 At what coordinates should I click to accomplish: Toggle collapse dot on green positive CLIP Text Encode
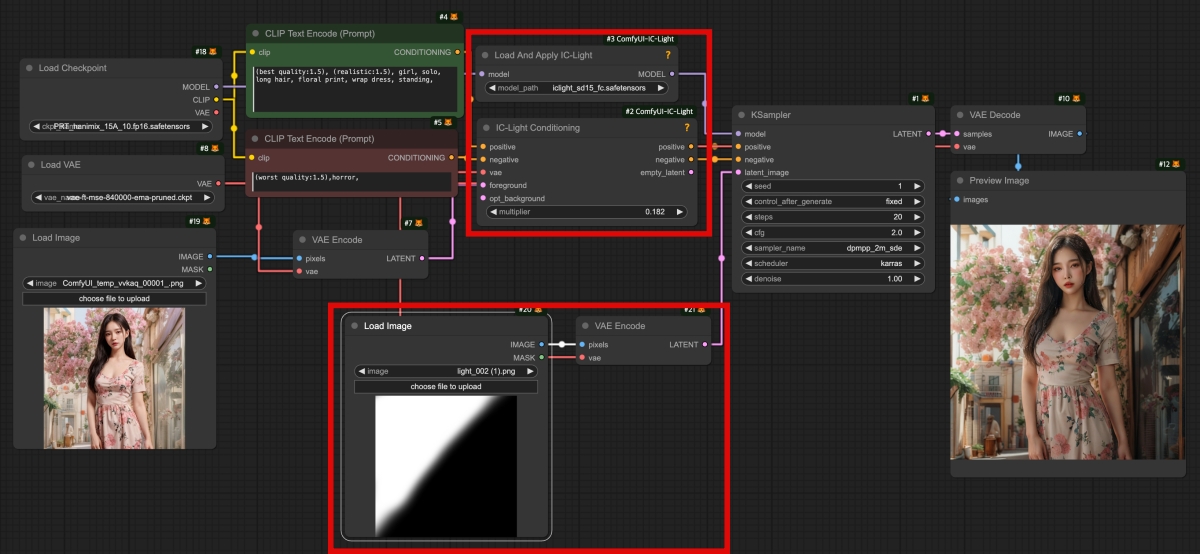point(256,33)
